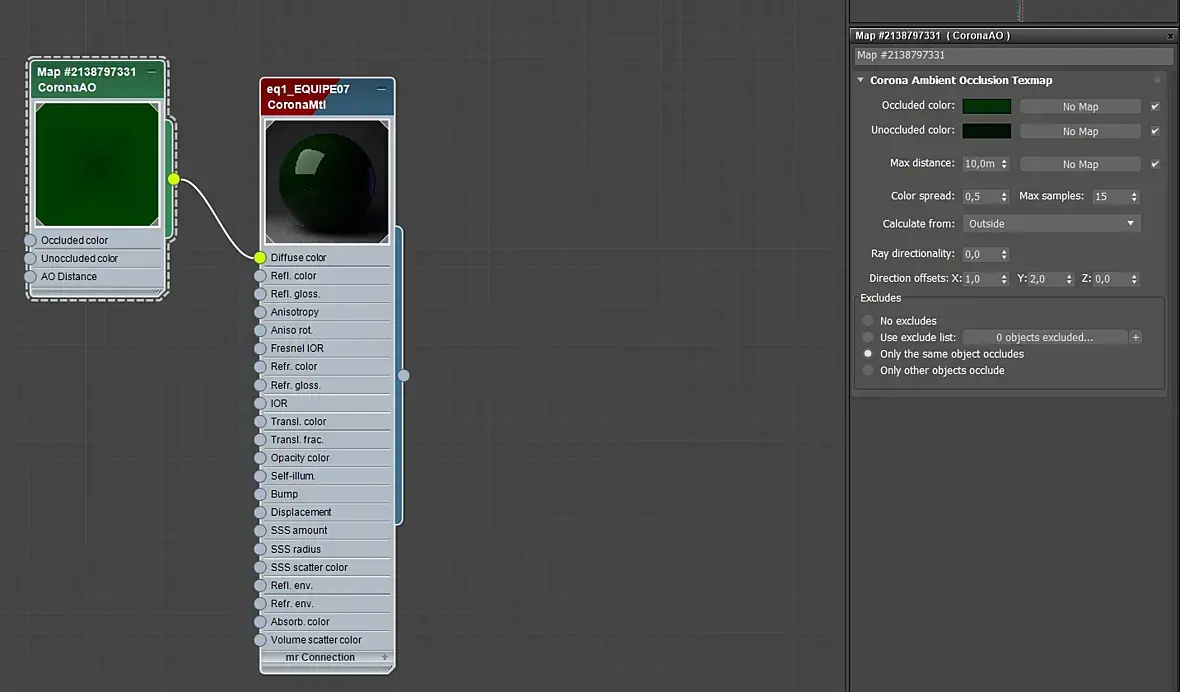The width and height of the screenshot is (1180, 692).
Task: Close the Map parameter panel
Action: tap(1170, 35)
